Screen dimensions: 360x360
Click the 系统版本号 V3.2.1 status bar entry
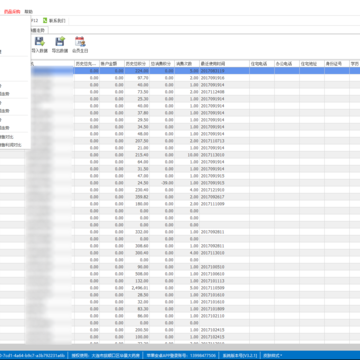point(239,355)
